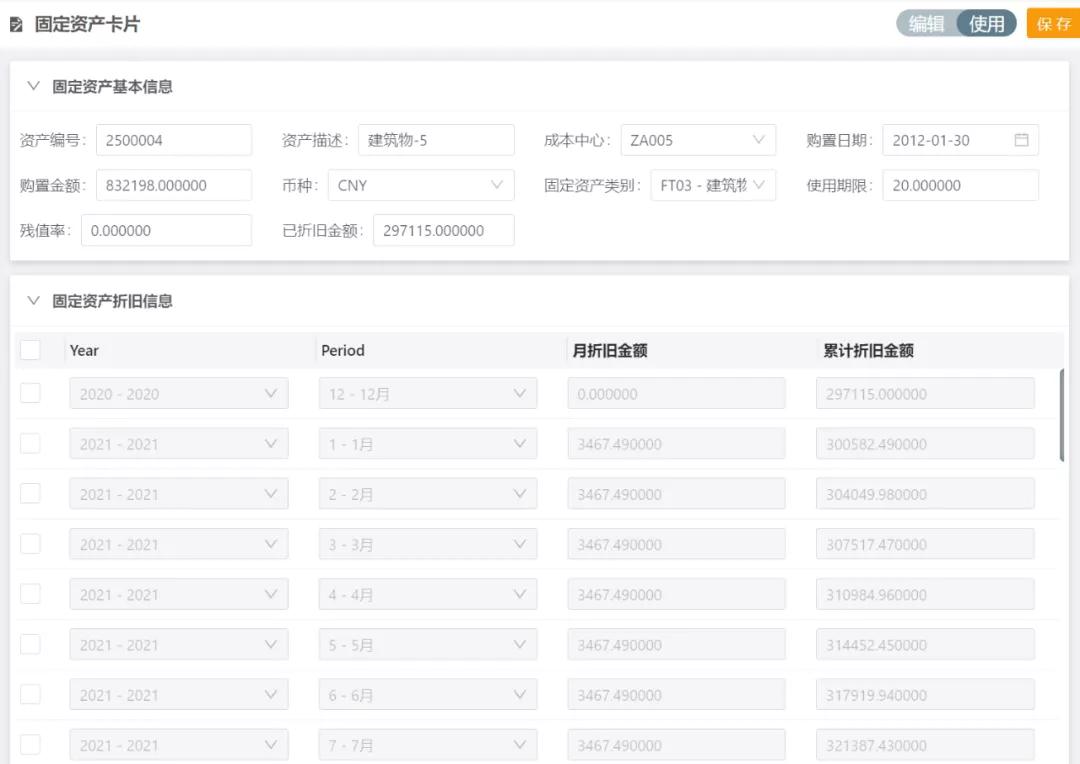
Task: Click the 保存 button
Action: click(x=1053, y=23)
